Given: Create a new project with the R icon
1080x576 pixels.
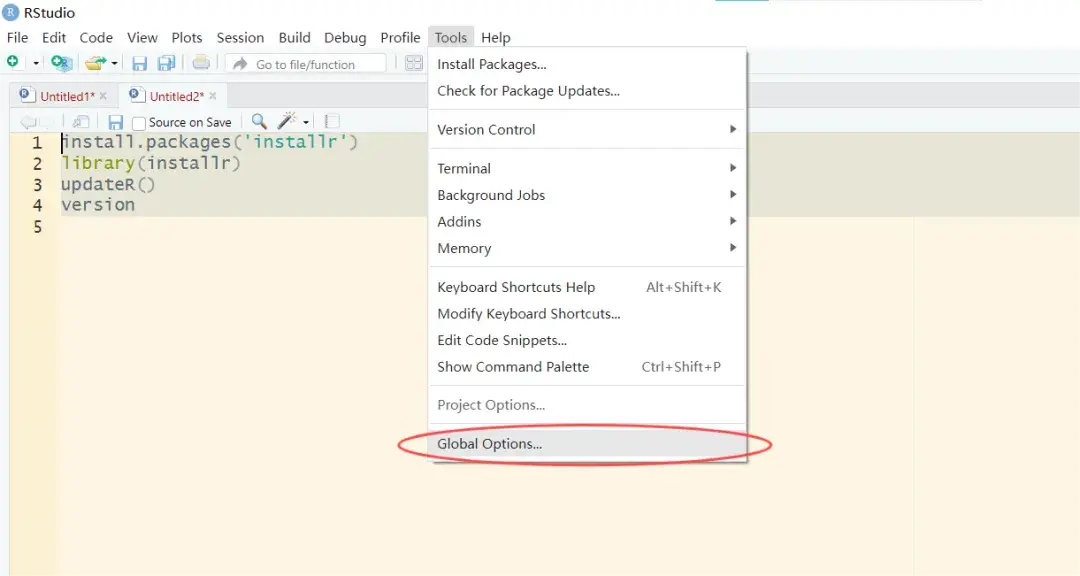Looking at the screenshot, I should [x=60, y=62].
